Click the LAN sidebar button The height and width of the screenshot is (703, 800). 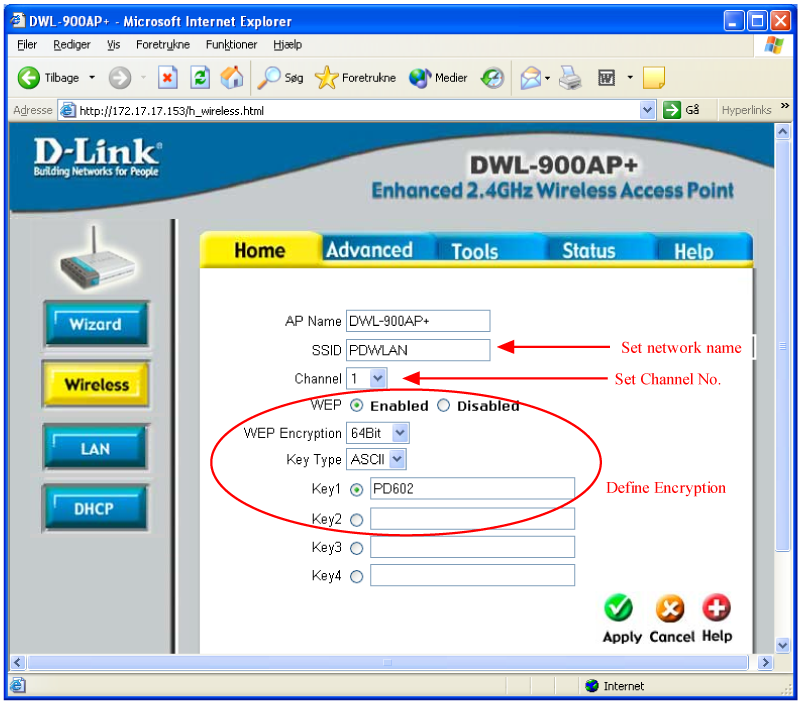coord(96,448)
